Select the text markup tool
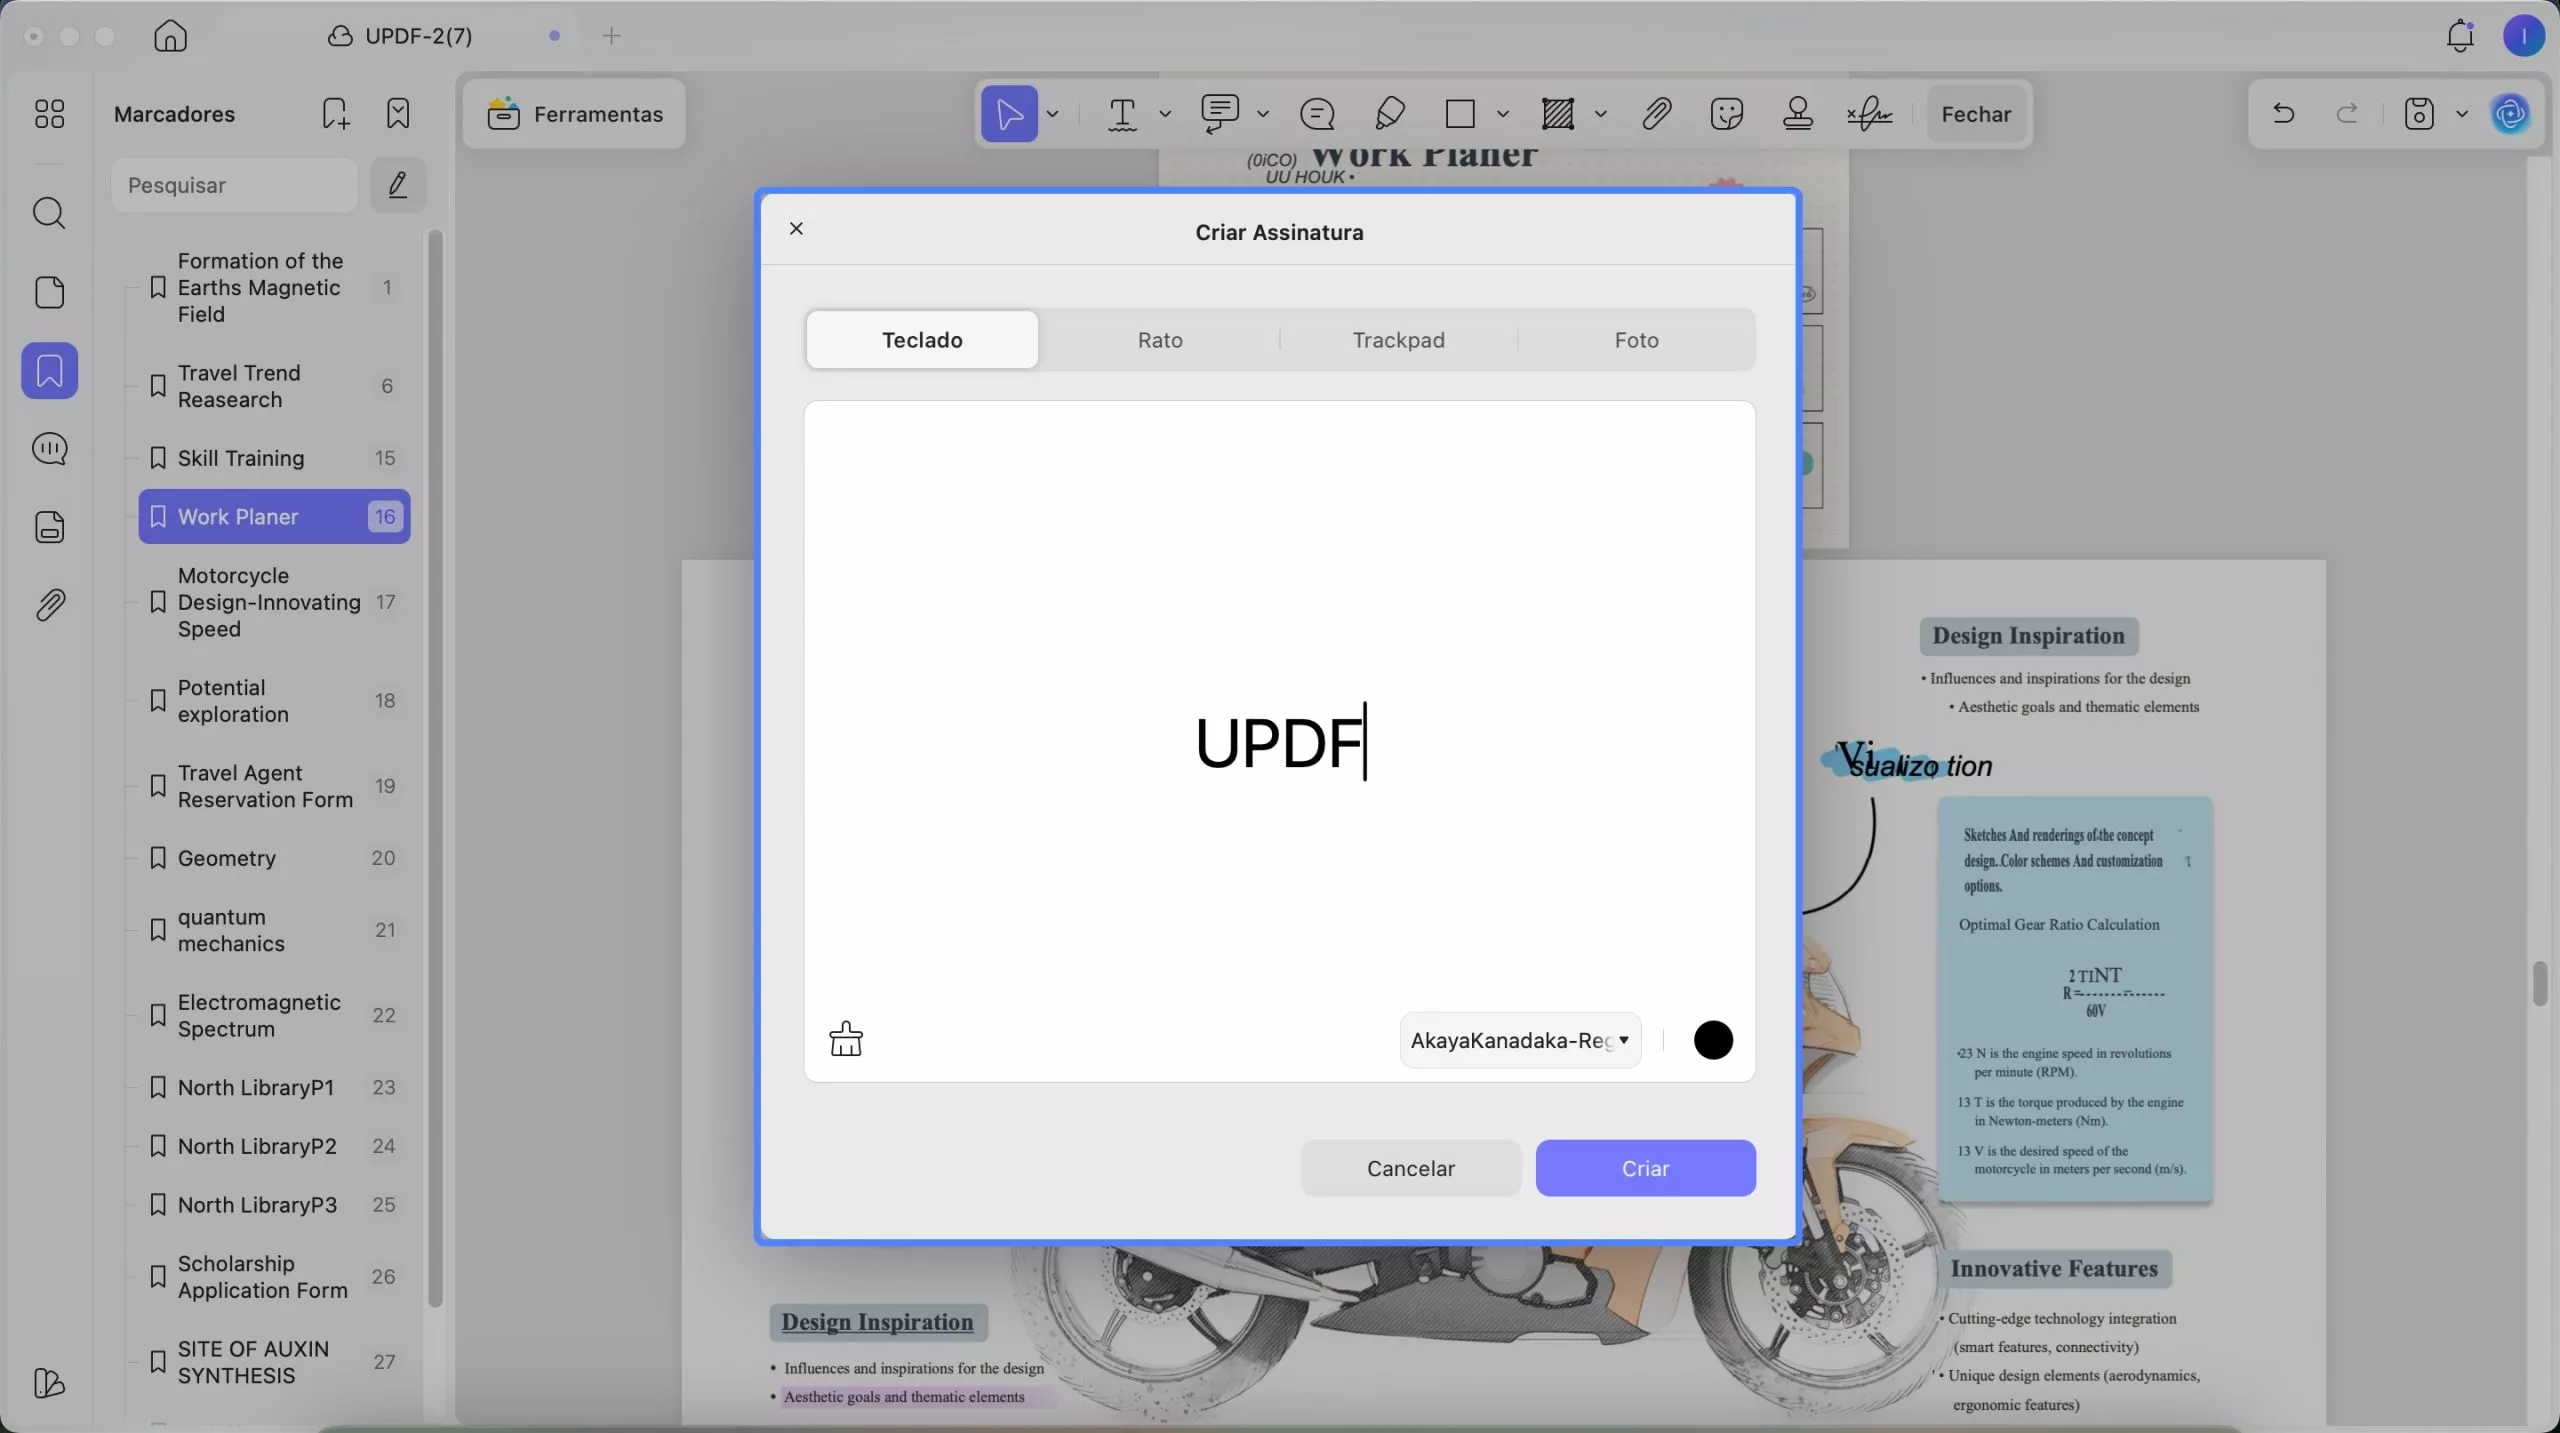2560x1433 pixels. click(x=1122, y=114)
